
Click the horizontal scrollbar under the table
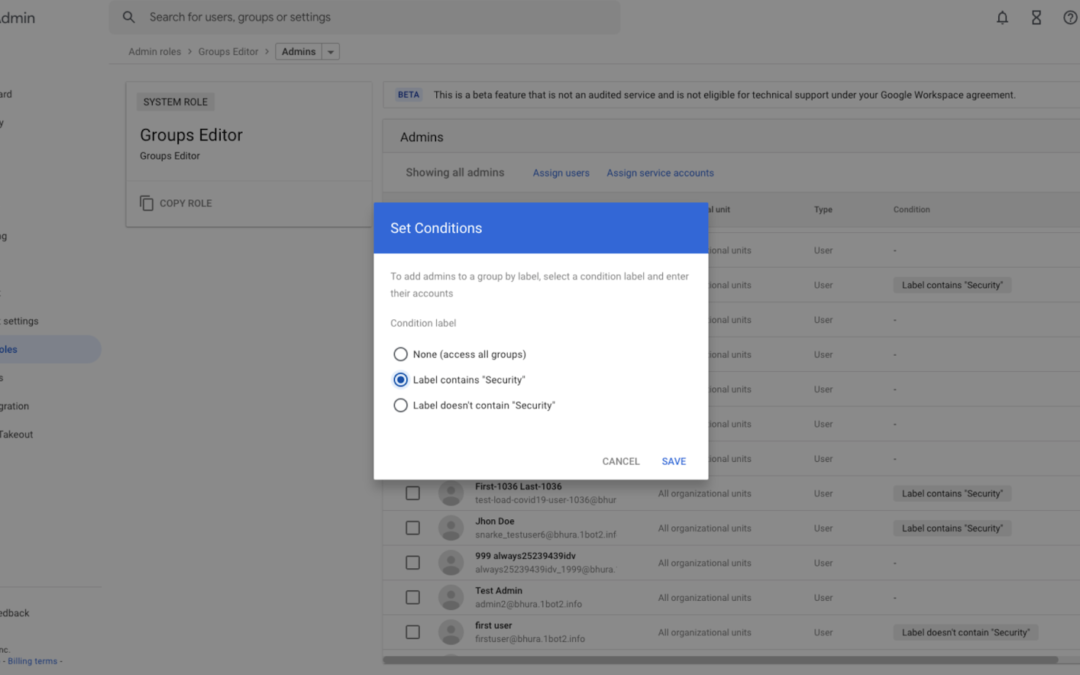pos(720,660)
